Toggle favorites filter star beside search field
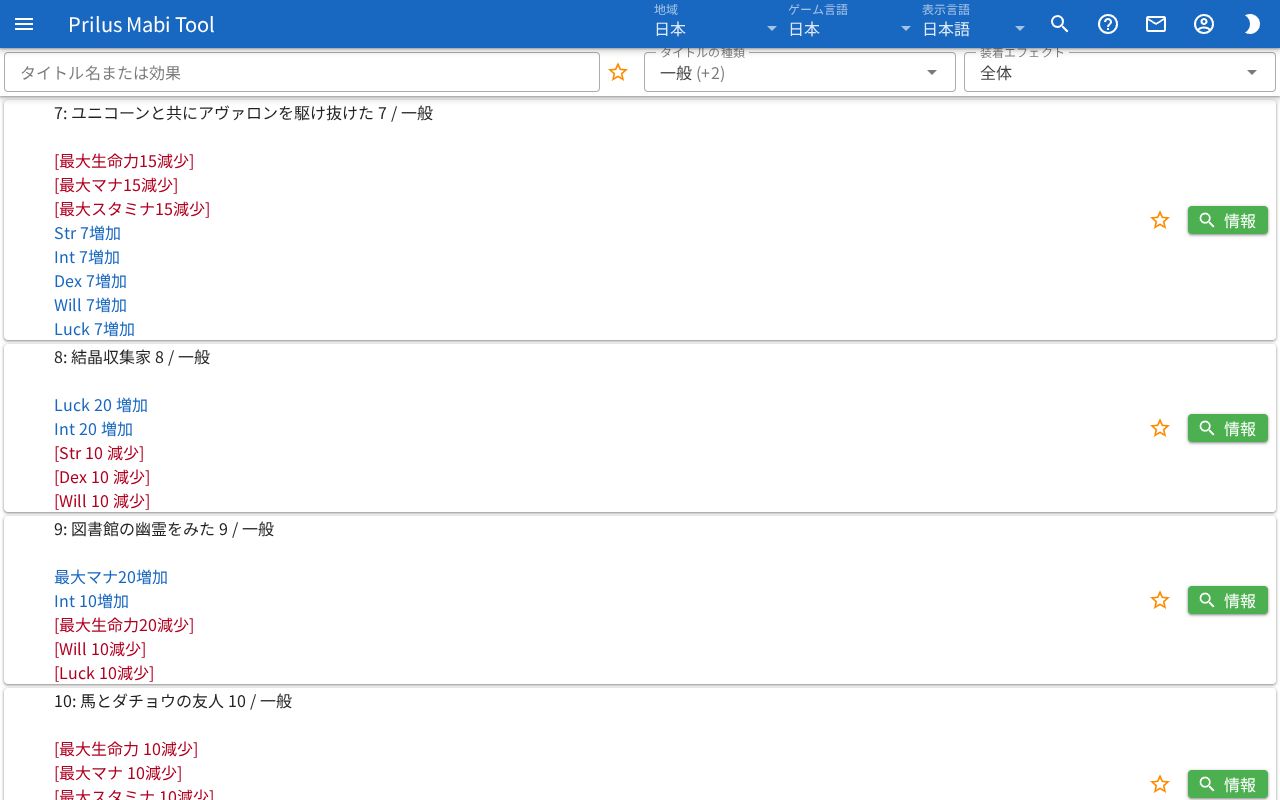The height and width of the screenshot is (800, 1280). 618,72
